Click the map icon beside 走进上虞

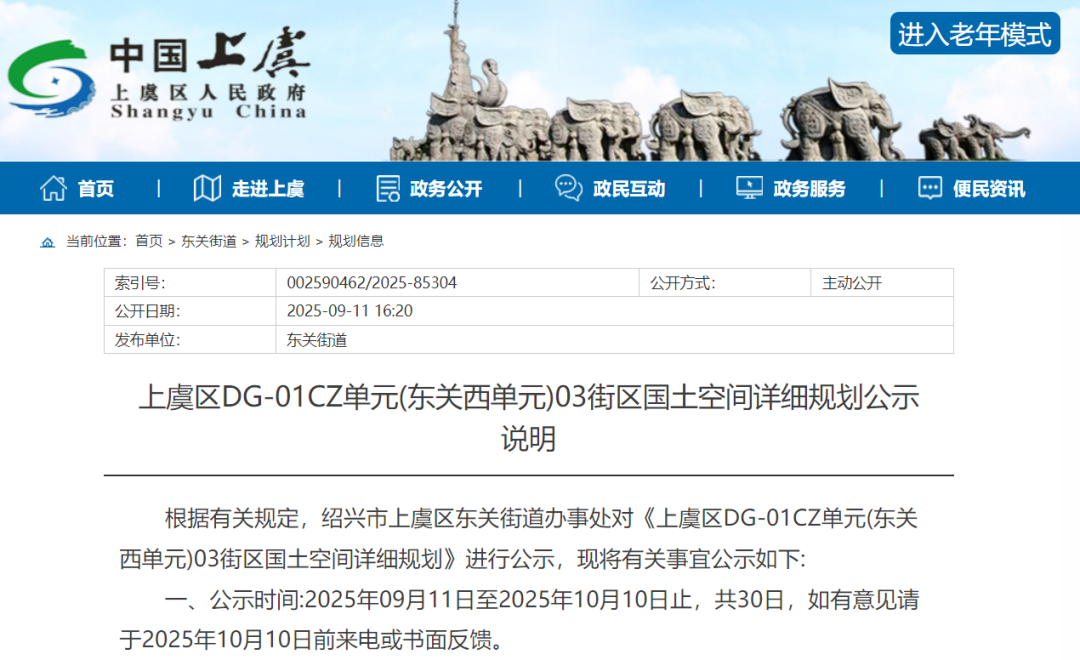point(207,188)
